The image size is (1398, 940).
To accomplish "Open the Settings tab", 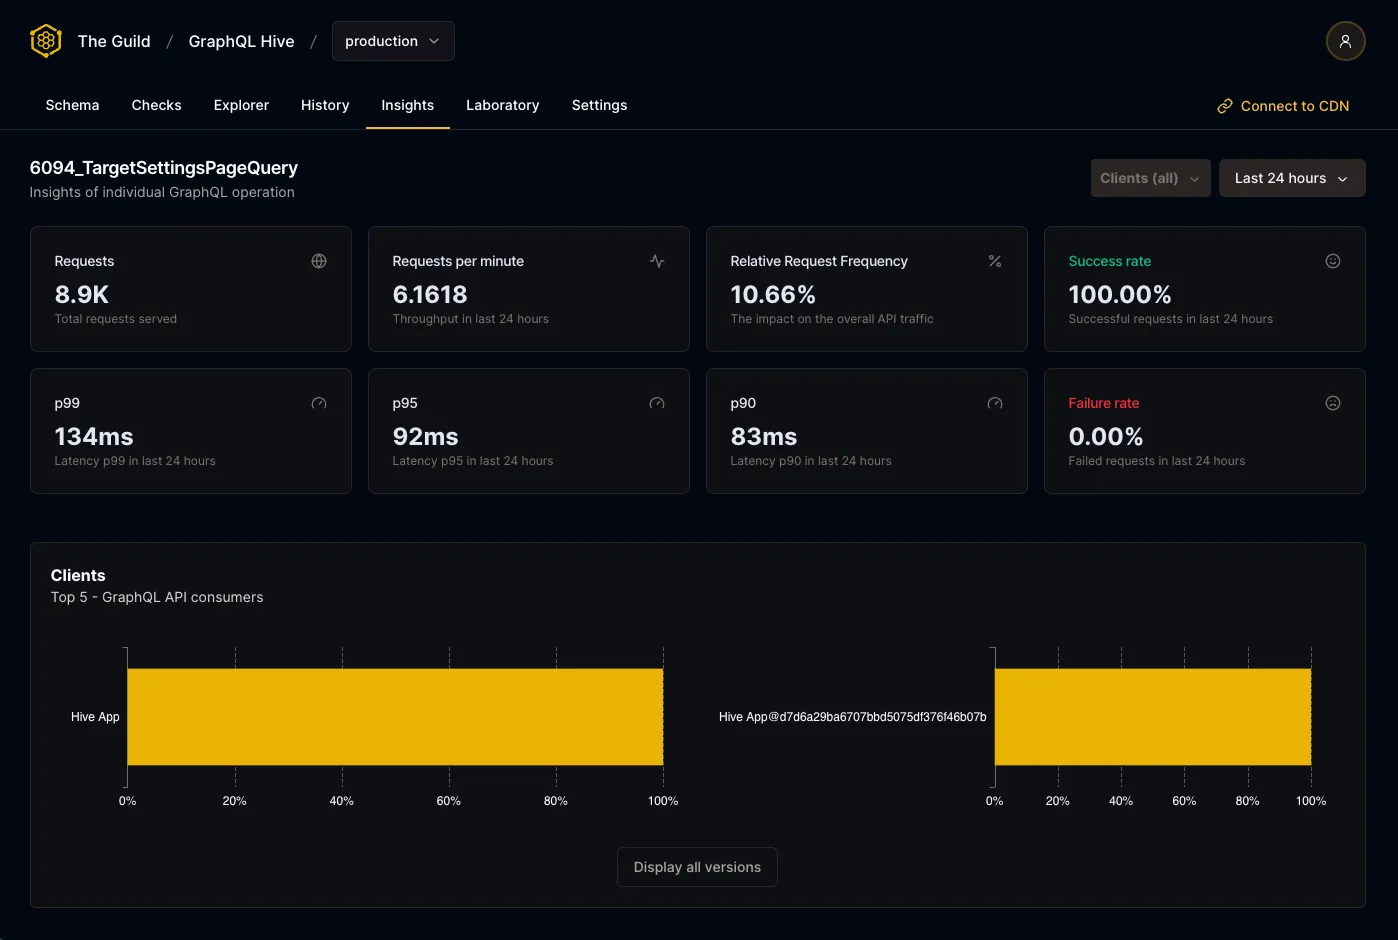I will pyautogui.click(x=599, y=105).
